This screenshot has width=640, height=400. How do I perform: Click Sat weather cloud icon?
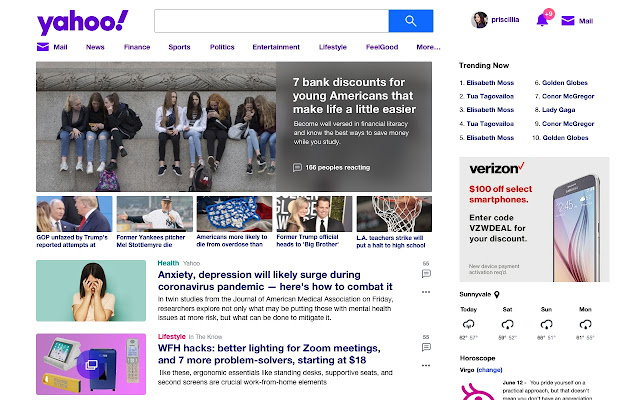click(x=507, y=324)
